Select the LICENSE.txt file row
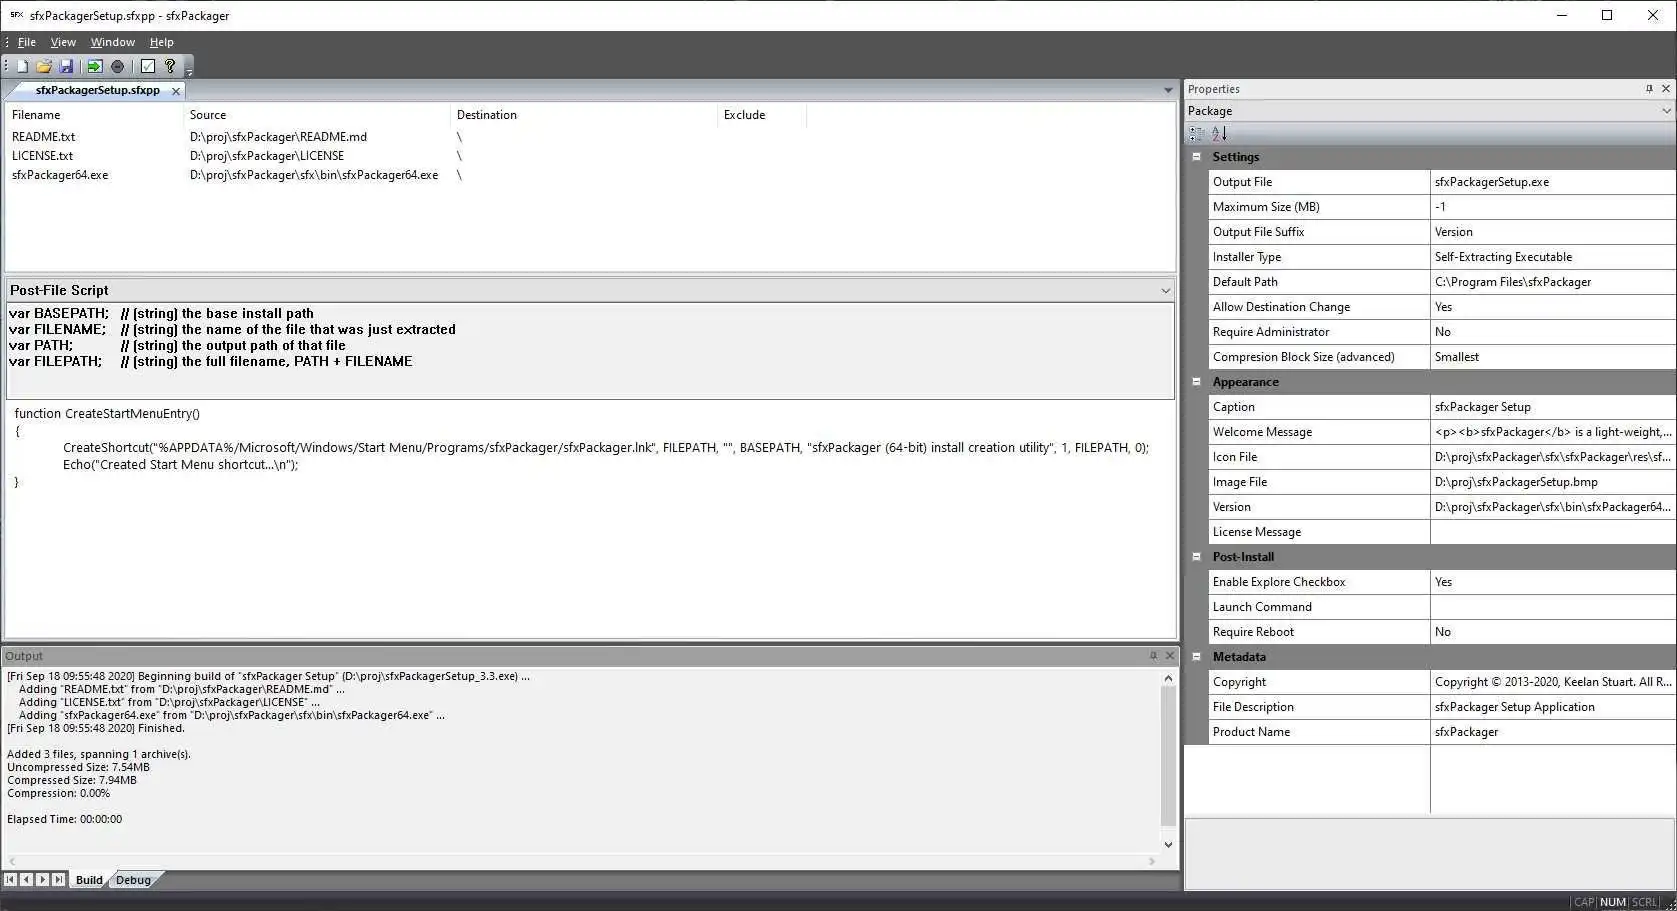This screenshot has height=911, width=1677. click(x=590, y=156)
